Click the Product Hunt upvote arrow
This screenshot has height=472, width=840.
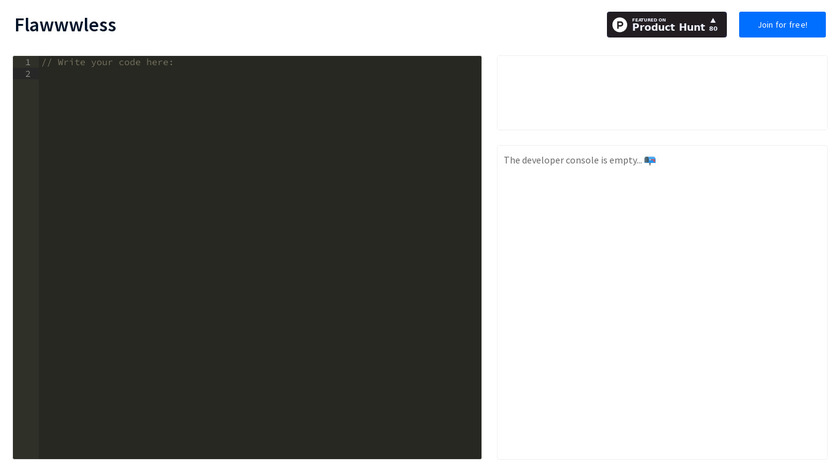tap(713, 20)
